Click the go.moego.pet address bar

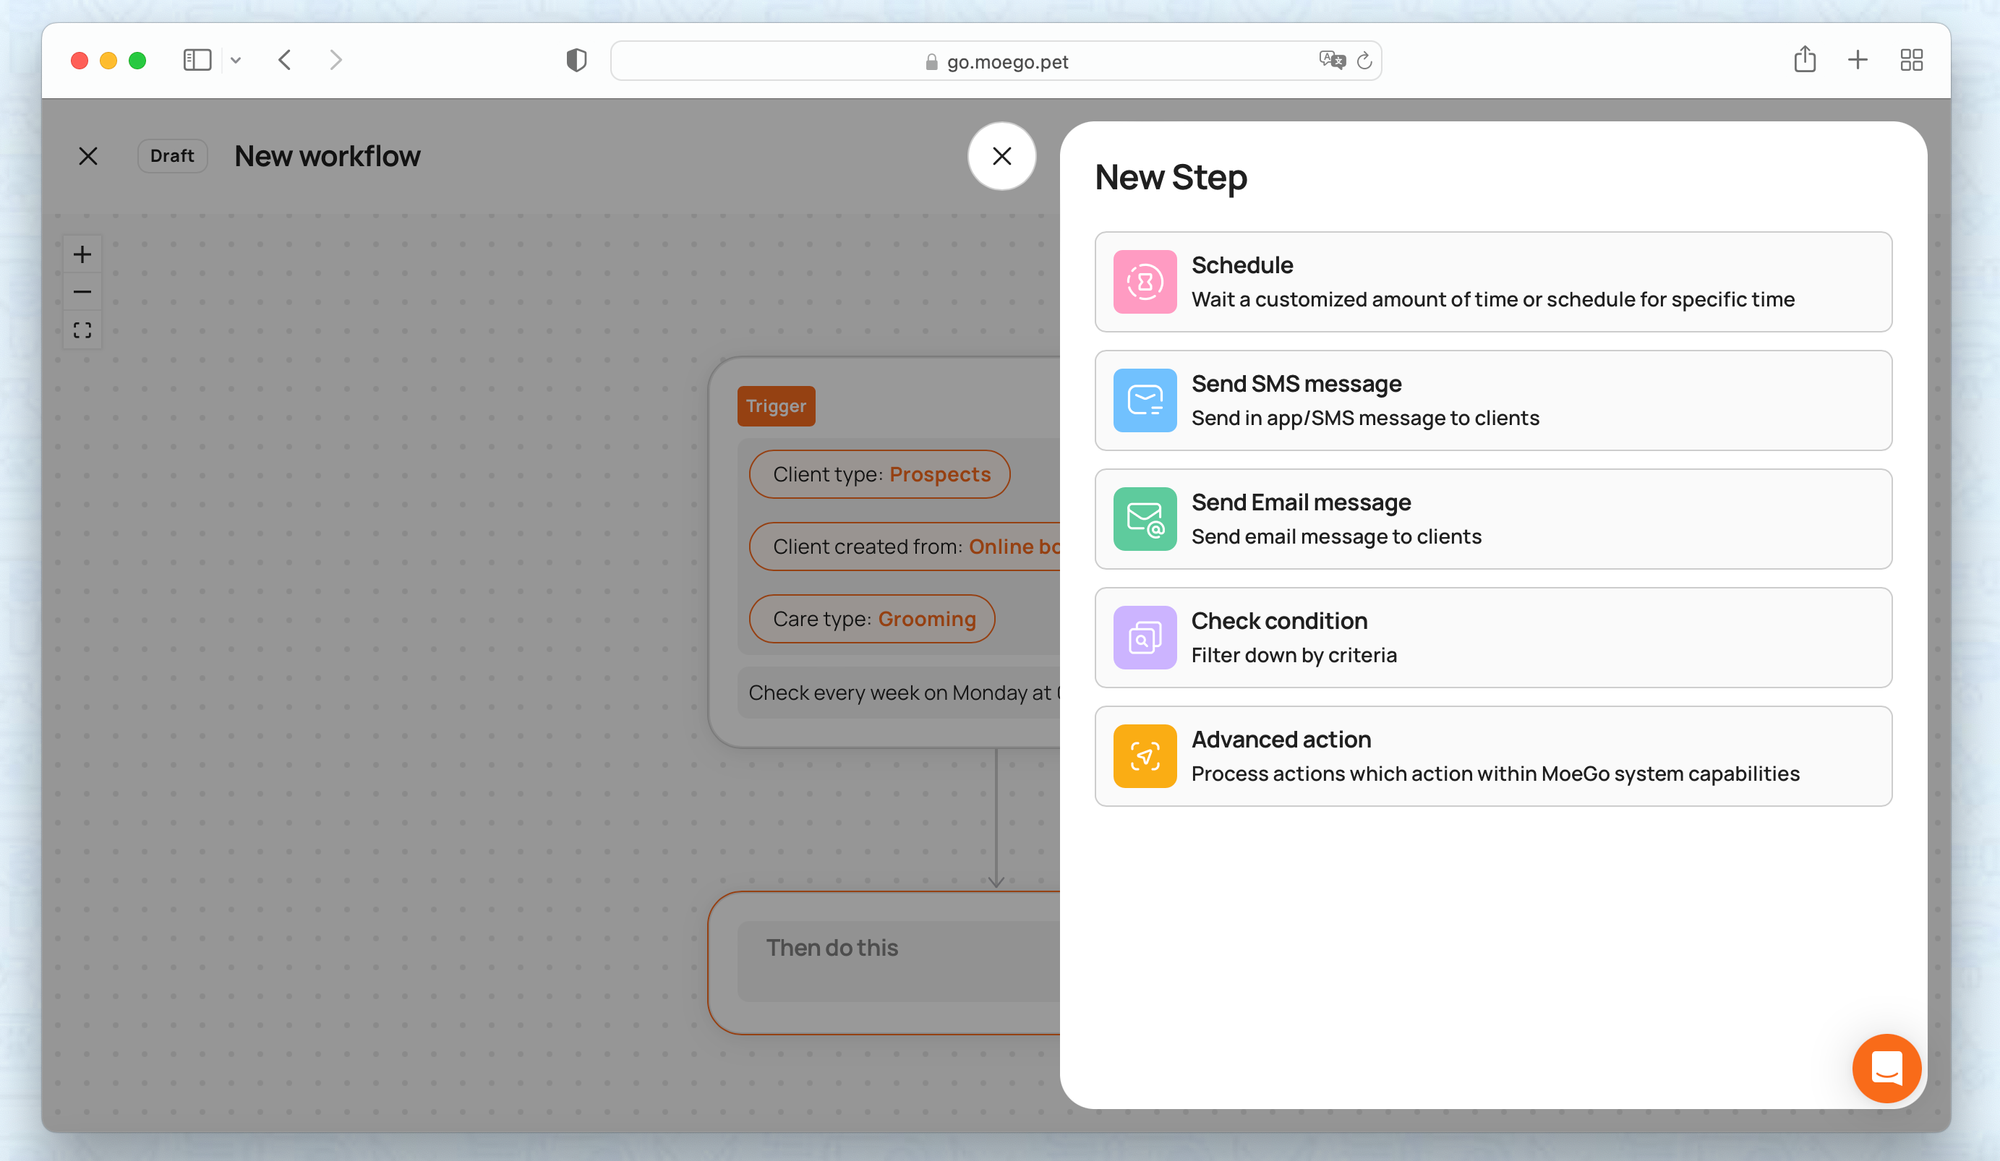(x=1006, y=61)
